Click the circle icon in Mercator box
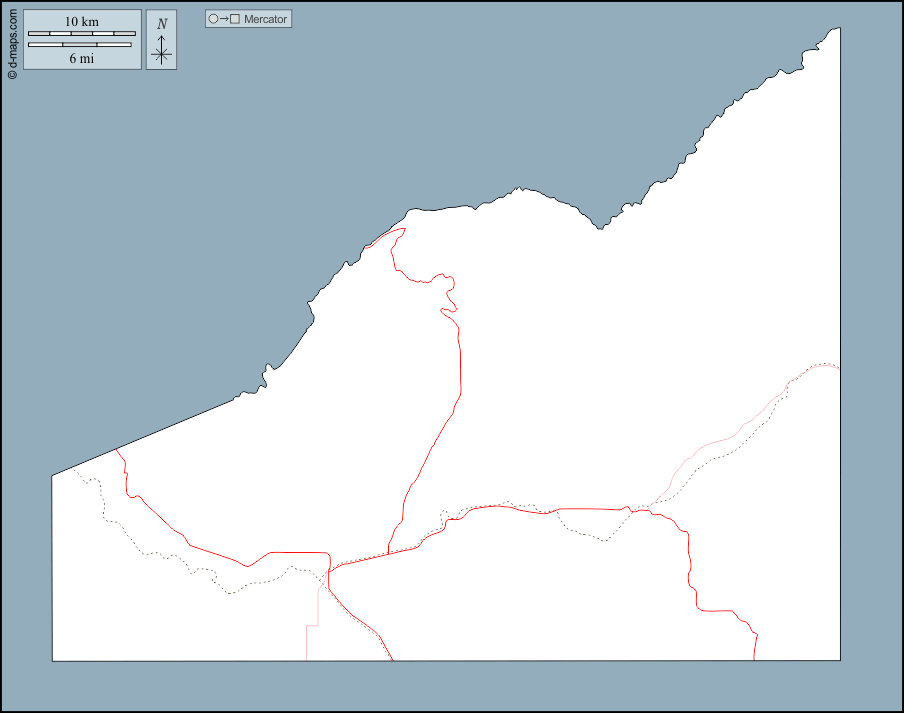This screenshot has width=904, height=713. [x=213, y=19]
